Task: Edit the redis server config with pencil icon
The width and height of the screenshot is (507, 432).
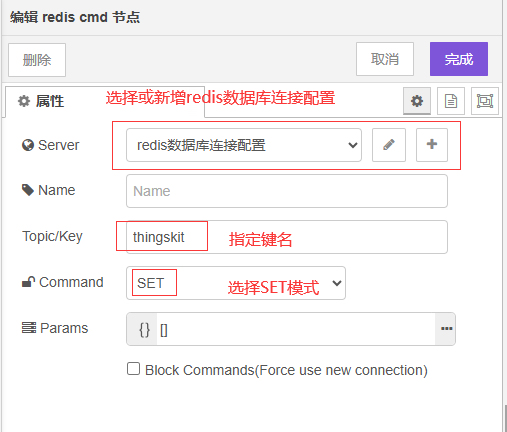Action: [389, 145]
